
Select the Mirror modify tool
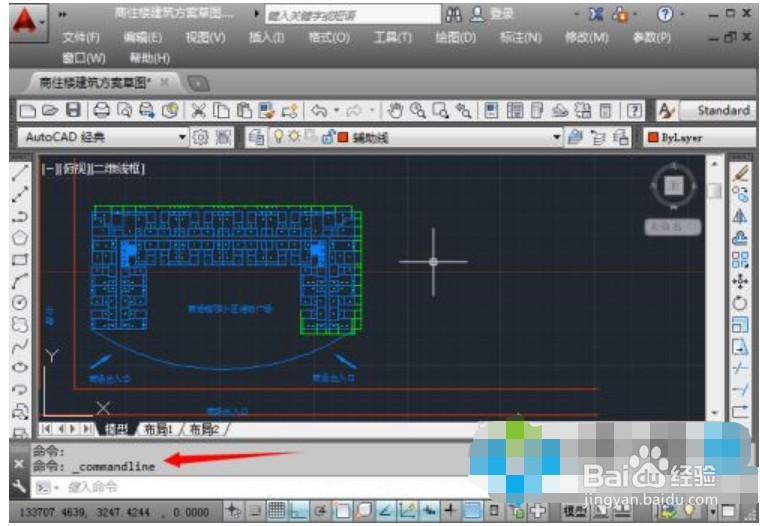pyautogui.click(x=740, y=216)
